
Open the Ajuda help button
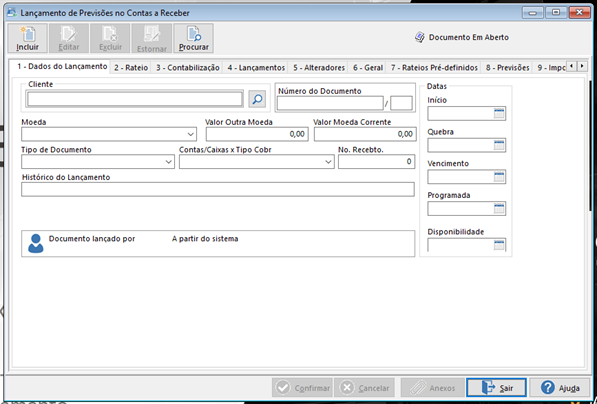coord(560,388)
